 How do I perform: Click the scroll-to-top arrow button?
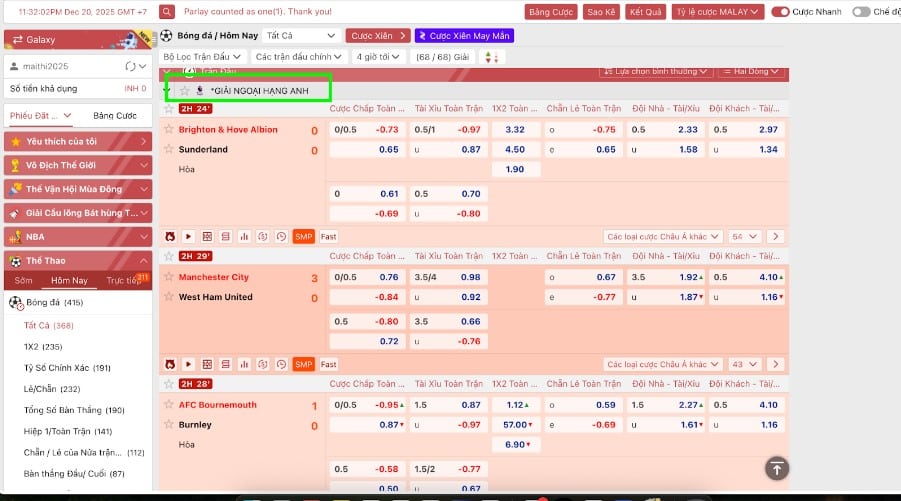pyautogui.click(x=777, y=468)
